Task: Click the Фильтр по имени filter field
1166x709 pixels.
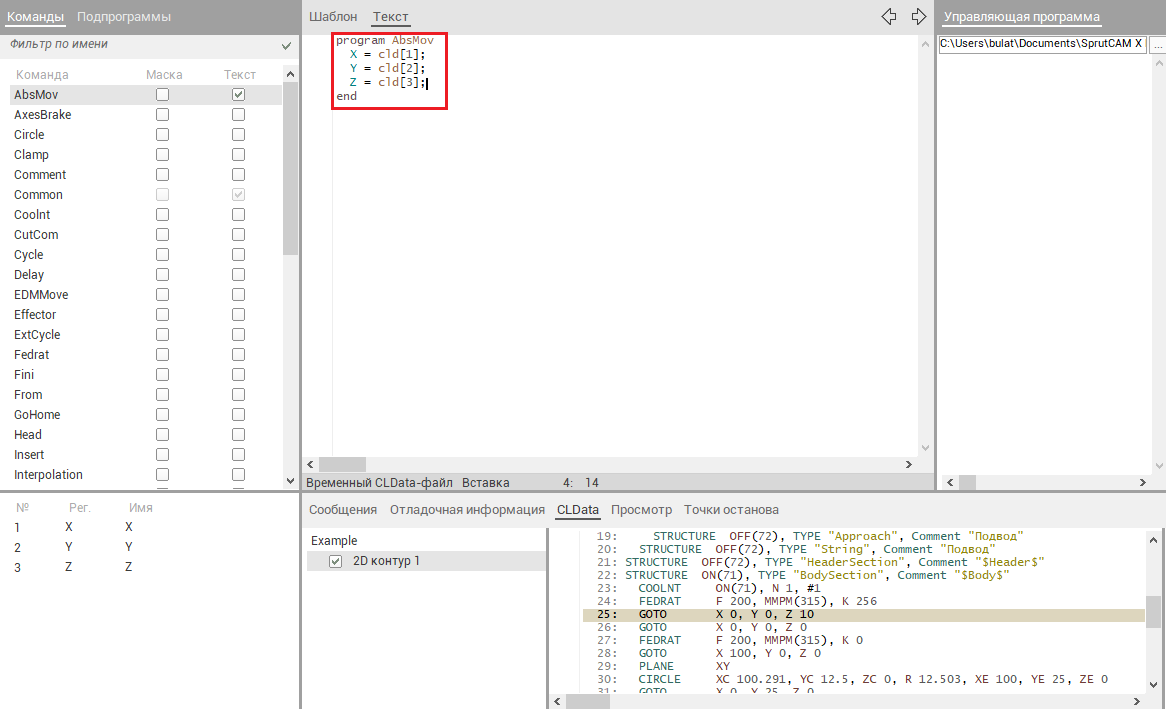Action: [140, 45]
